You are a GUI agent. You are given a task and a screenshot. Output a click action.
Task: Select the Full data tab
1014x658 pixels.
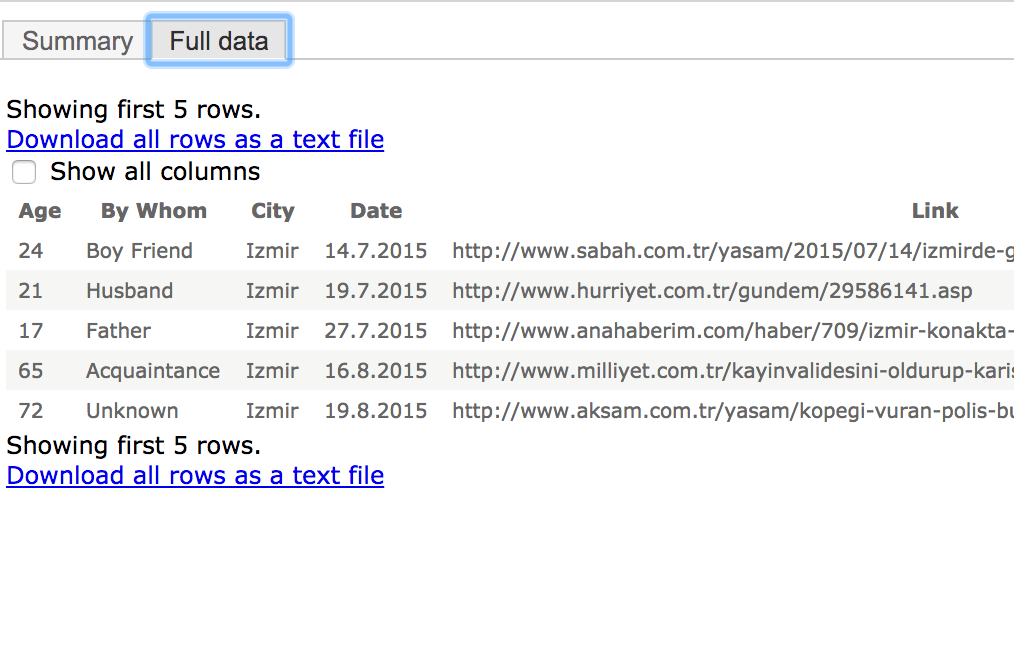[x=219, y=41]
